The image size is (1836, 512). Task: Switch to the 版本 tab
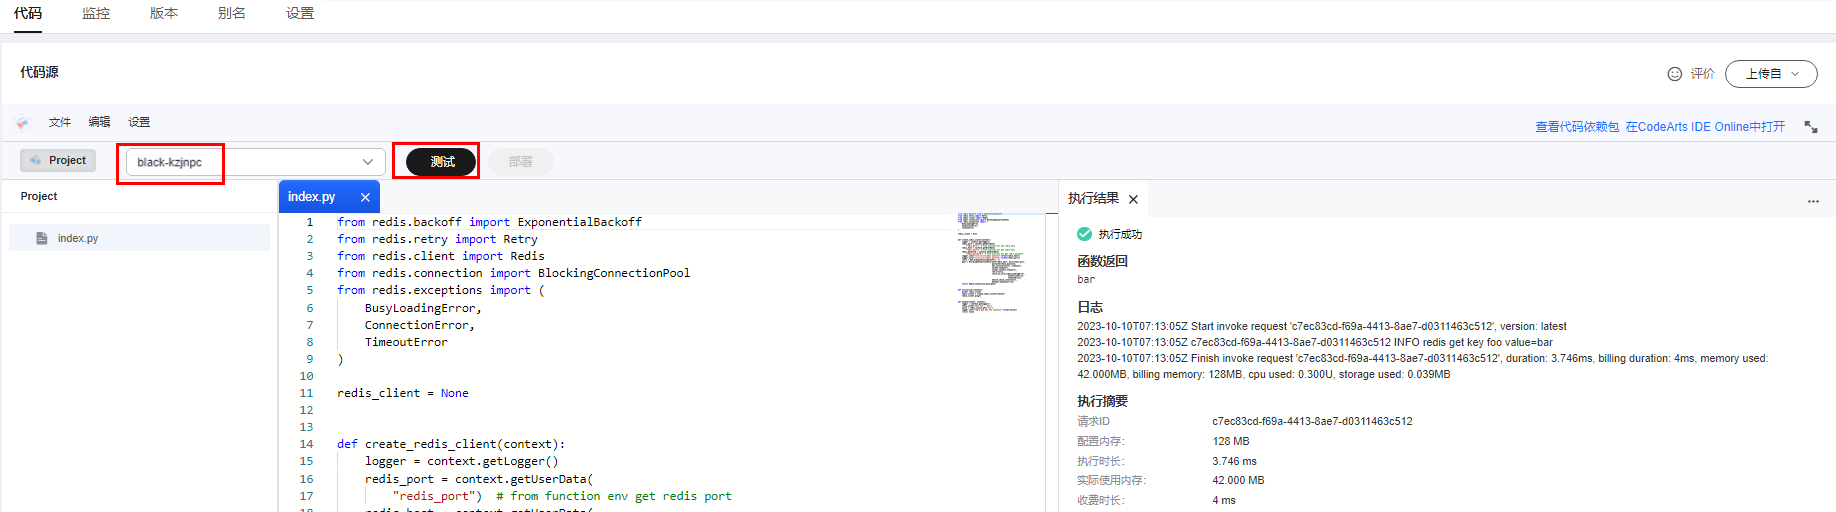164,13
